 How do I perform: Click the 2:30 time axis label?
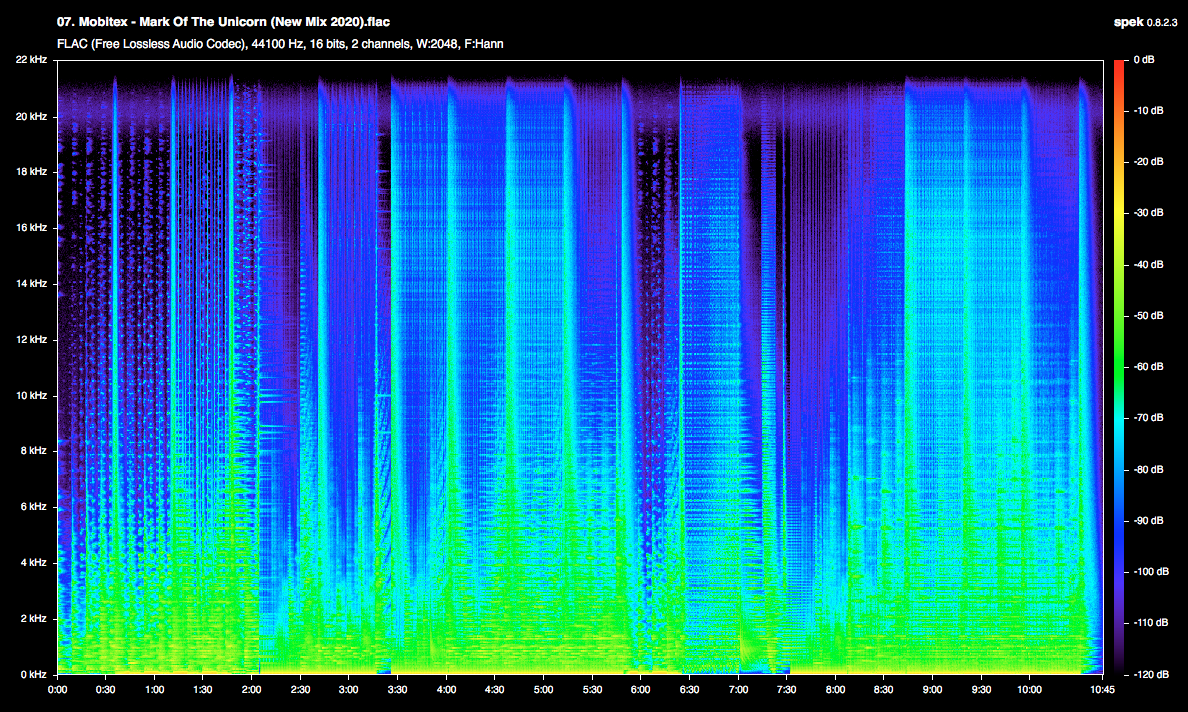click(x=301, y=689)
